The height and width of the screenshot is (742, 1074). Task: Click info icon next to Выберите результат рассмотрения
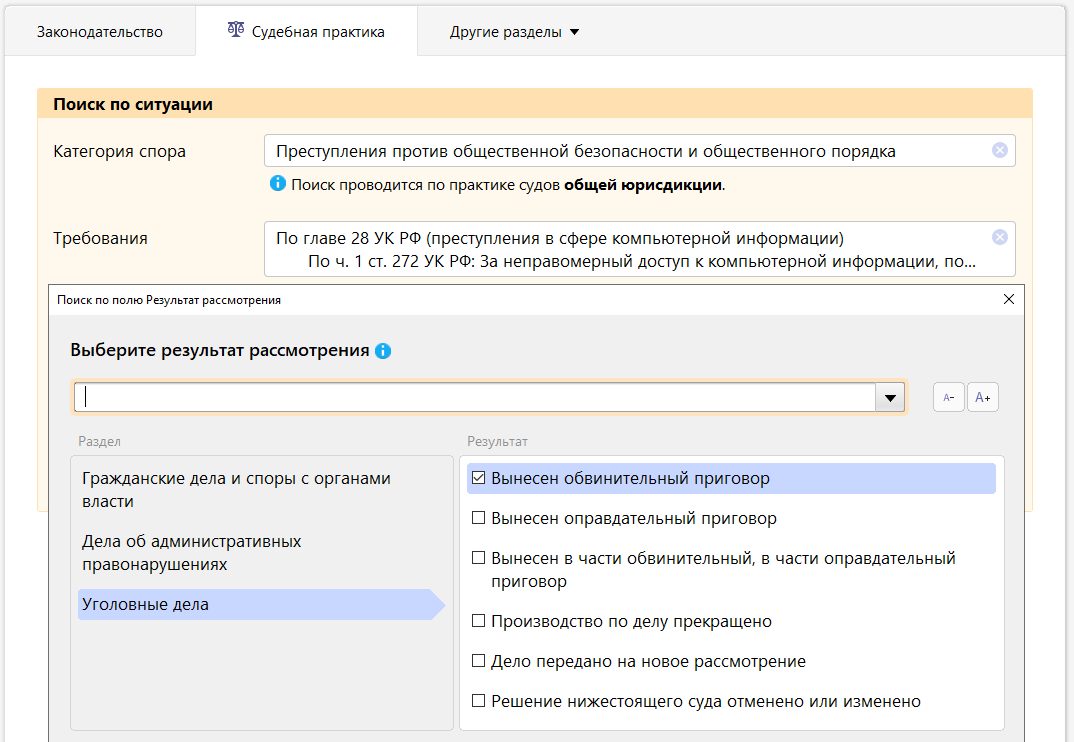[x=383, y=351]
